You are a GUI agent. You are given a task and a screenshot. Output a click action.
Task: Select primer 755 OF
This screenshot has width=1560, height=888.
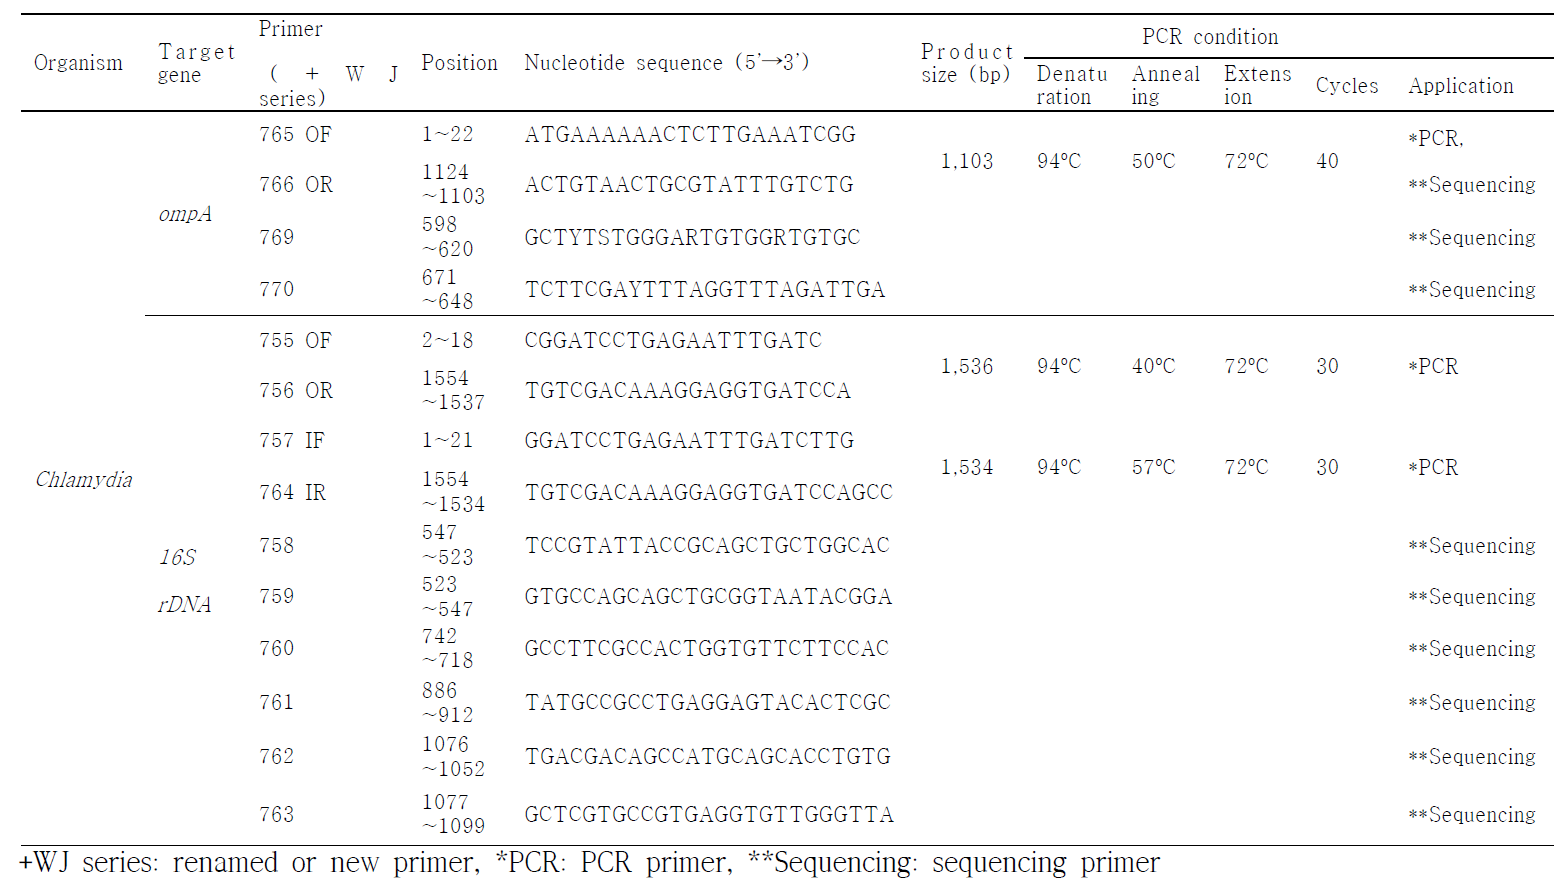(x=295, y=341)
